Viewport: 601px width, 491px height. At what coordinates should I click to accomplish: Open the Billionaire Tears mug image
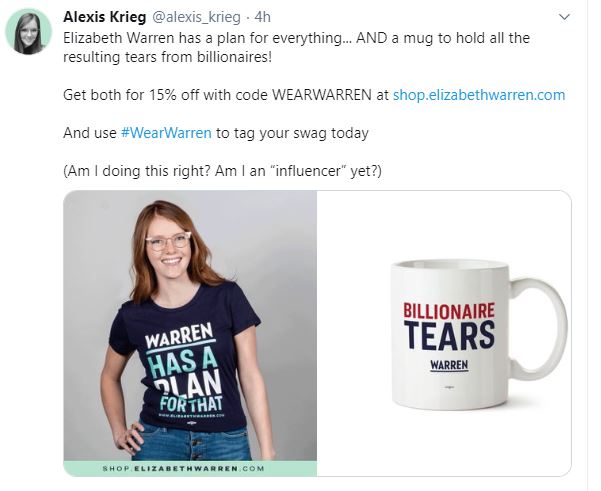pos(444,333)
